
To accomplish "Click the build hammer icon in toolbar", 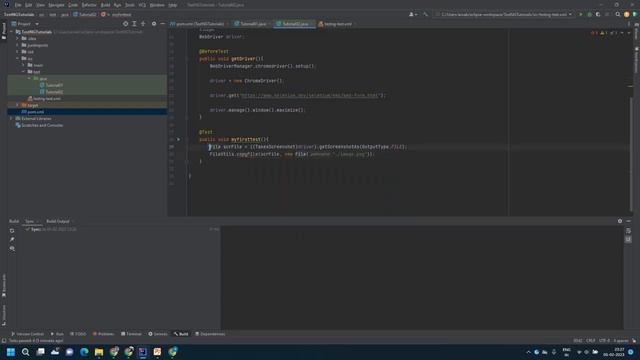I will [425, 14].
